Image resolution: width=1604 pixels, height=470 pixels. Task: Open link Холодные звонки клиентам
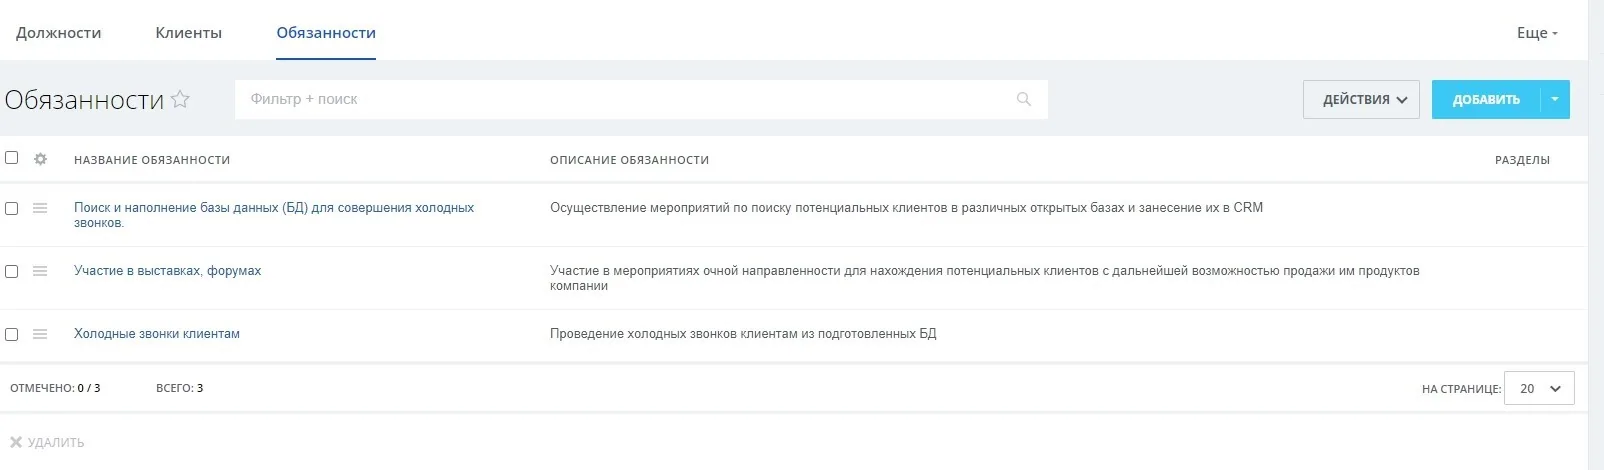(x=157, y=334)
